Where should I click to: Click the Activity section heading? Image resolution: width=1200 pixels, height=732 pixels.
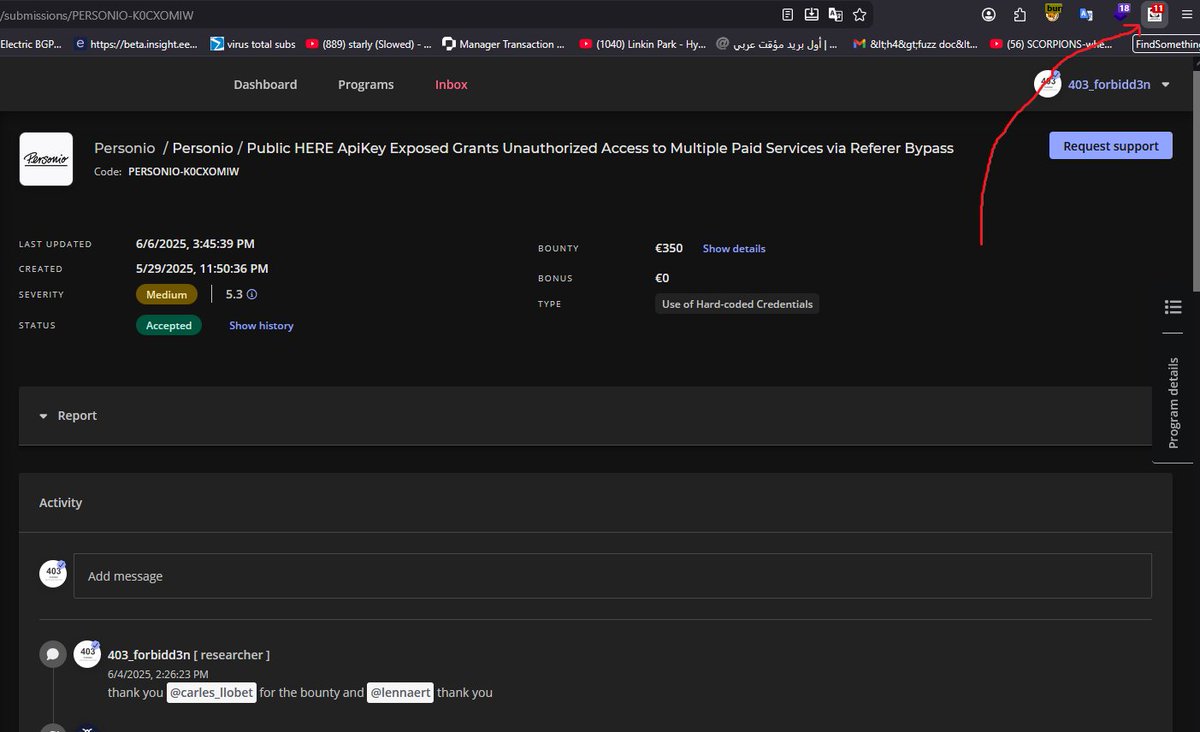[x=60, y=503]
